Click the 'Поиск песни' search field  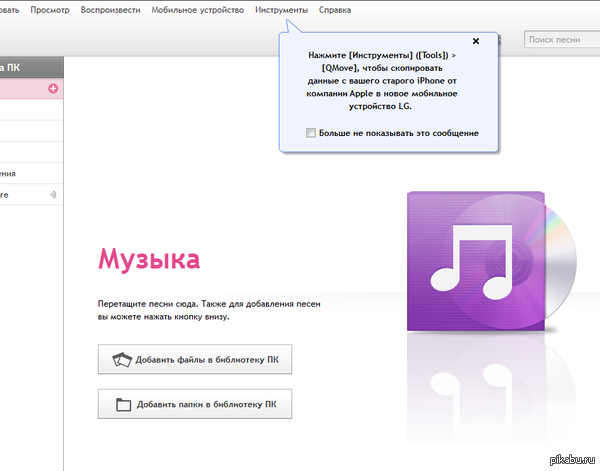pyautogui.click(x=560, y=40)
